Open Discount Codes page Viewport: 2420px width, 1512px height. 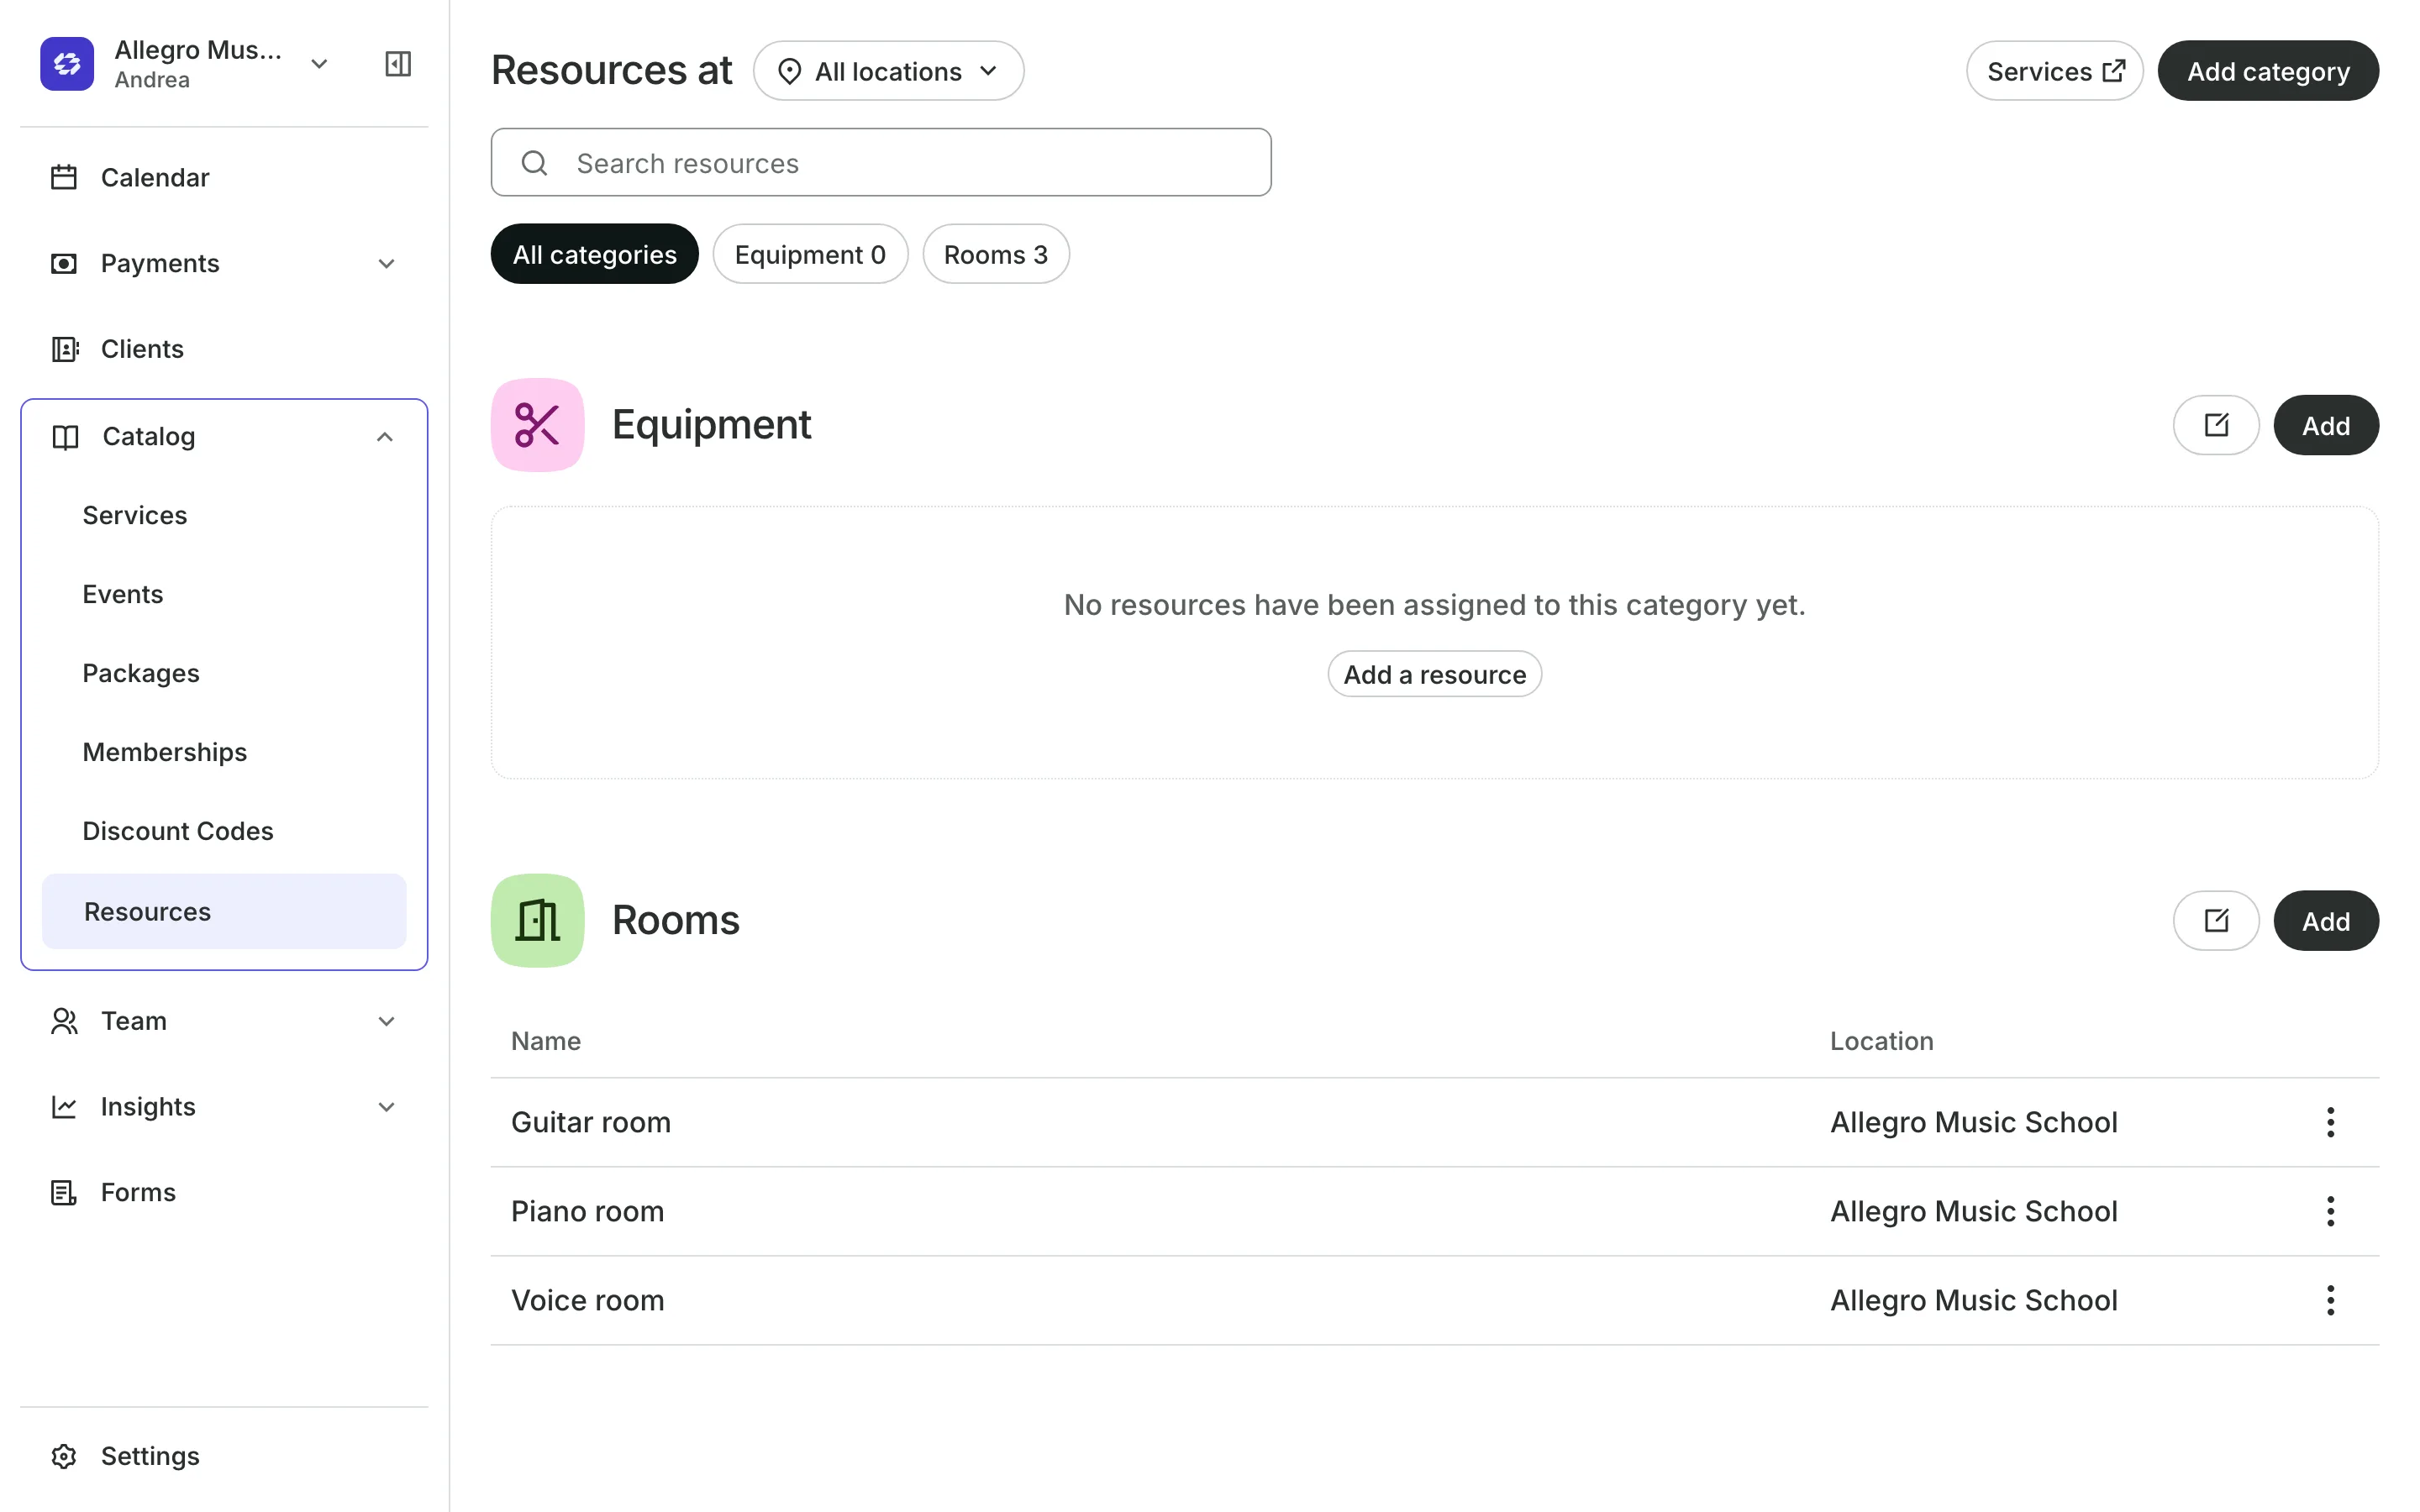click(x=178, y=831)
